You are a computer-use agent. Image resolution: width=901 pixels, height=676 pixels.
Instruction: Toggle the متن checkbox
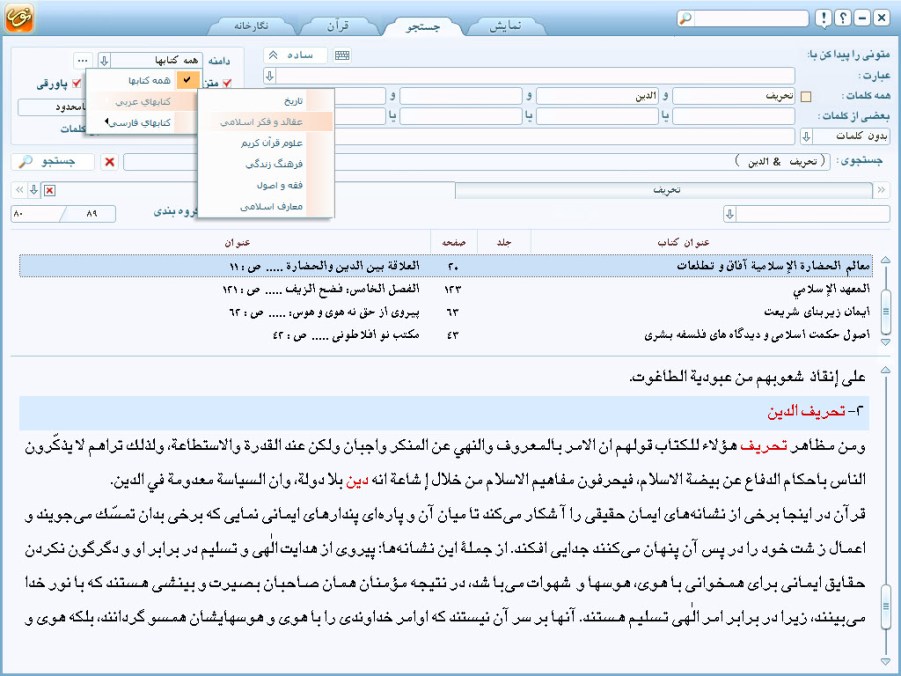[x=227, y=84]
